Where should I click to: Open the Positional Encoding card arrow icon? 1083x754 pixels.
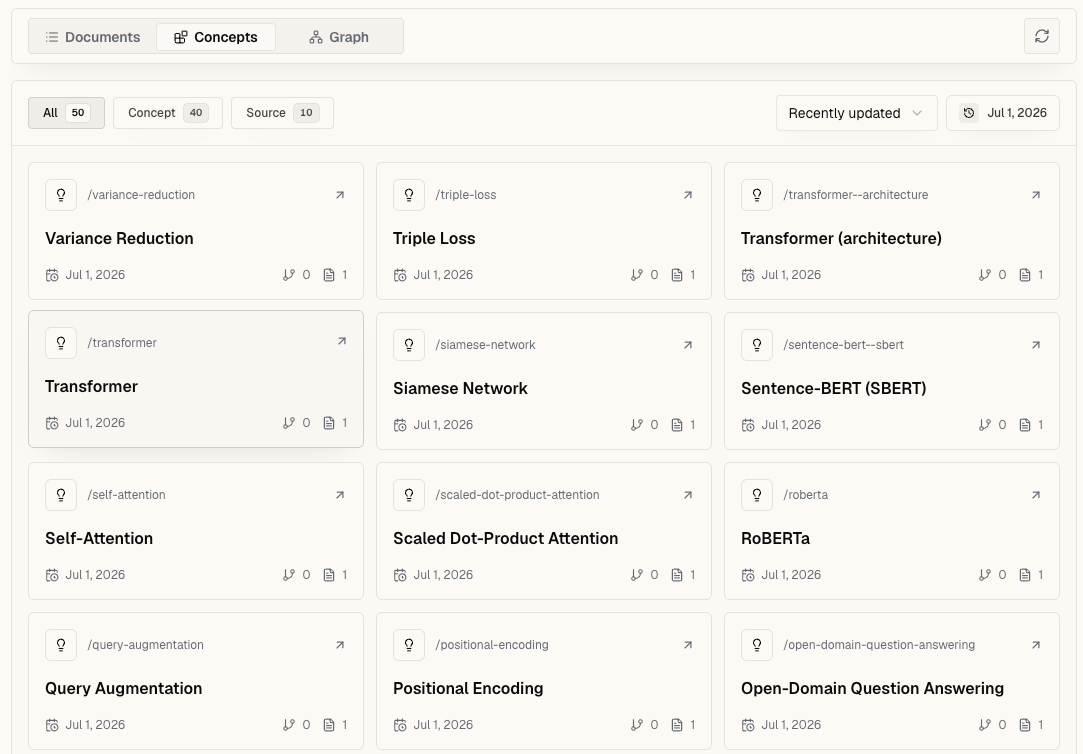pos(688,645)
